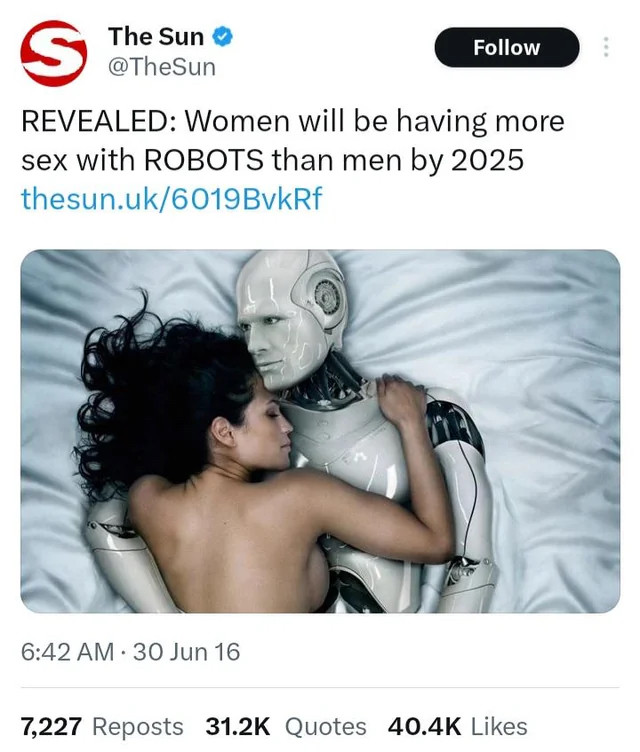640x752 pixels.
Task: Click the 6:42 AM timestamp
Action: (67, 652)
